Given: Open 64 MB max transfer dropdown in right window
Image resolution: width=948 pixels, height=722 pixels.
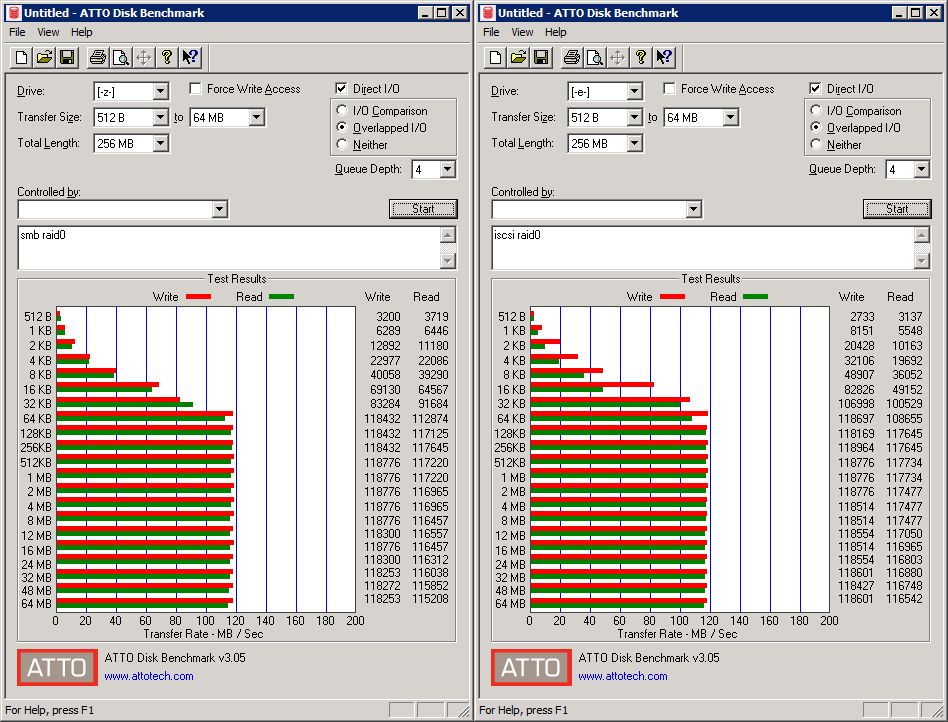Looking at the screenshot, I should click(x=730, y=117).
